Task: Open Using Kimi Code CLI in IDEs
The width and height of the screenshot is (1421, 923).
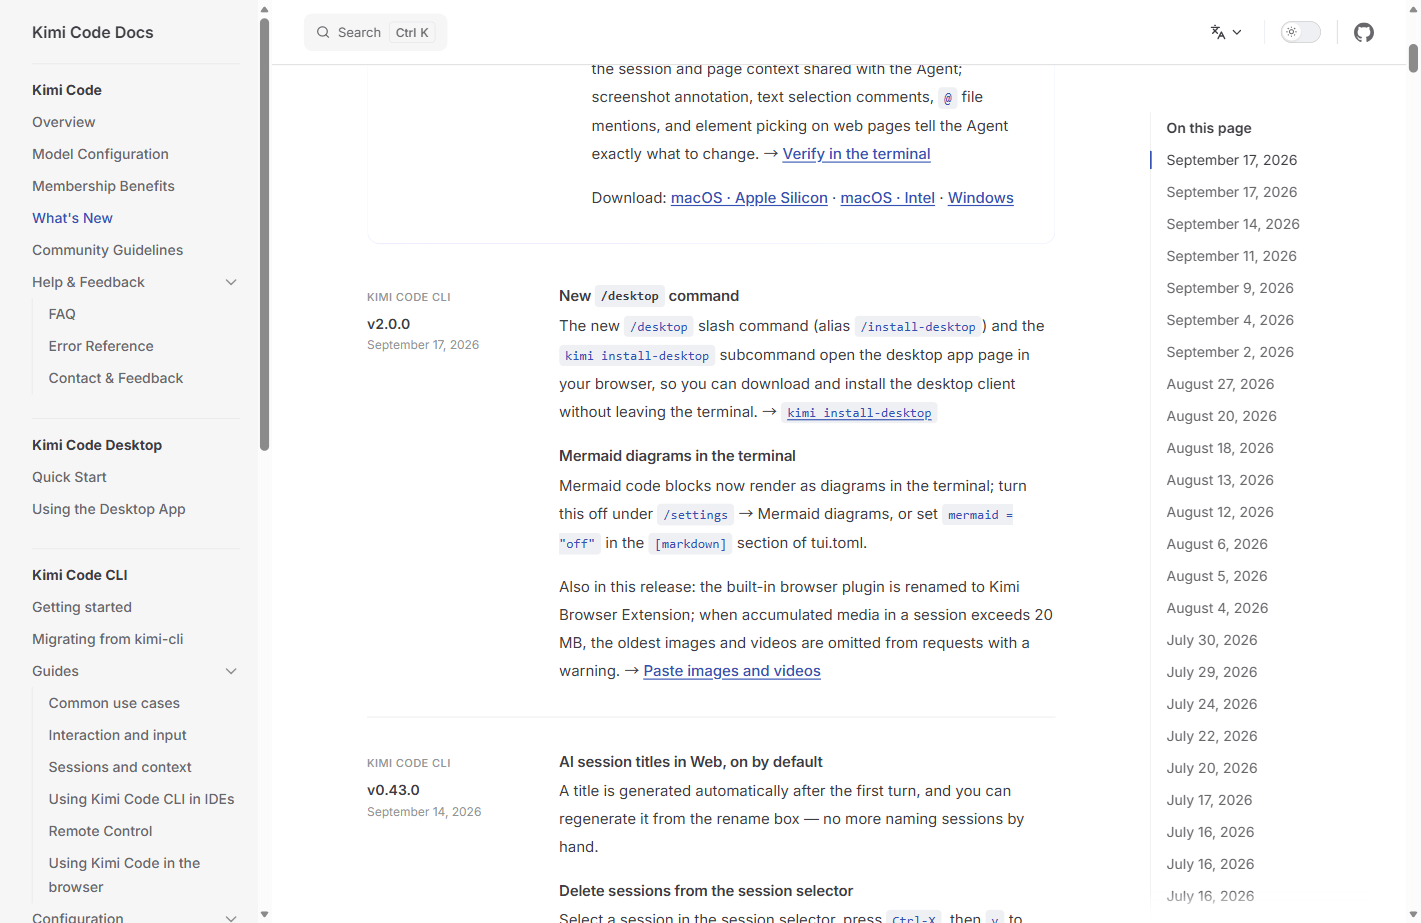Action: point(141,799)
